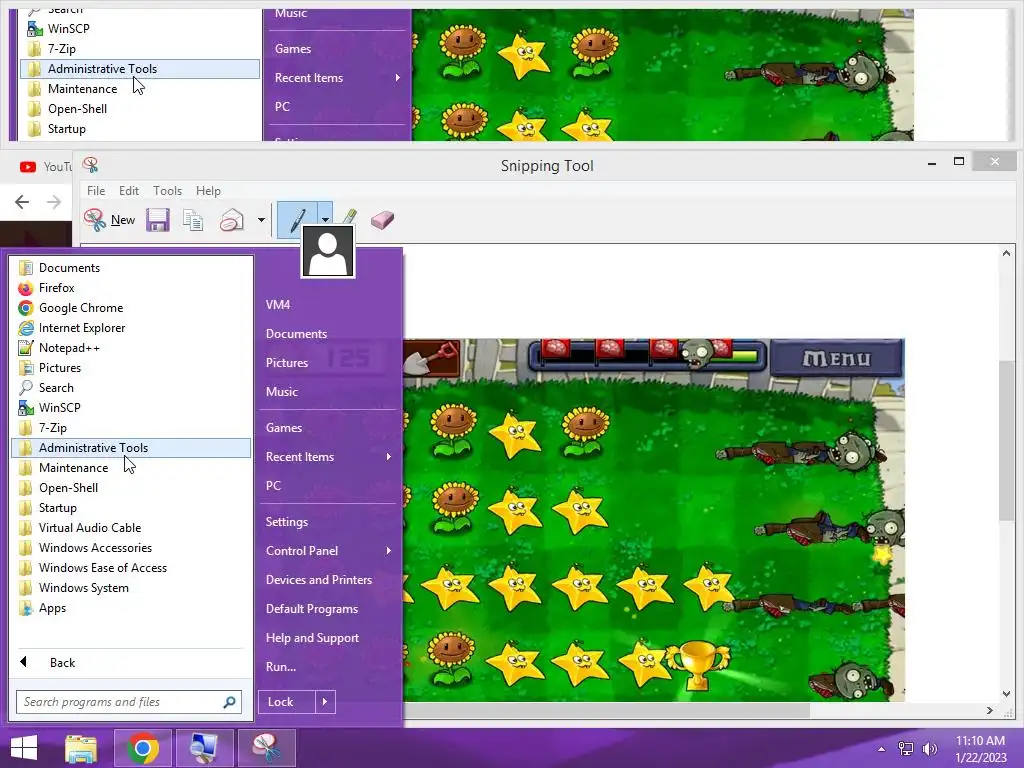The image size is (1024, 768).
Task: Expand Windows Ease of Access folder
Action: pyautogui.click(x=131, y=568)
